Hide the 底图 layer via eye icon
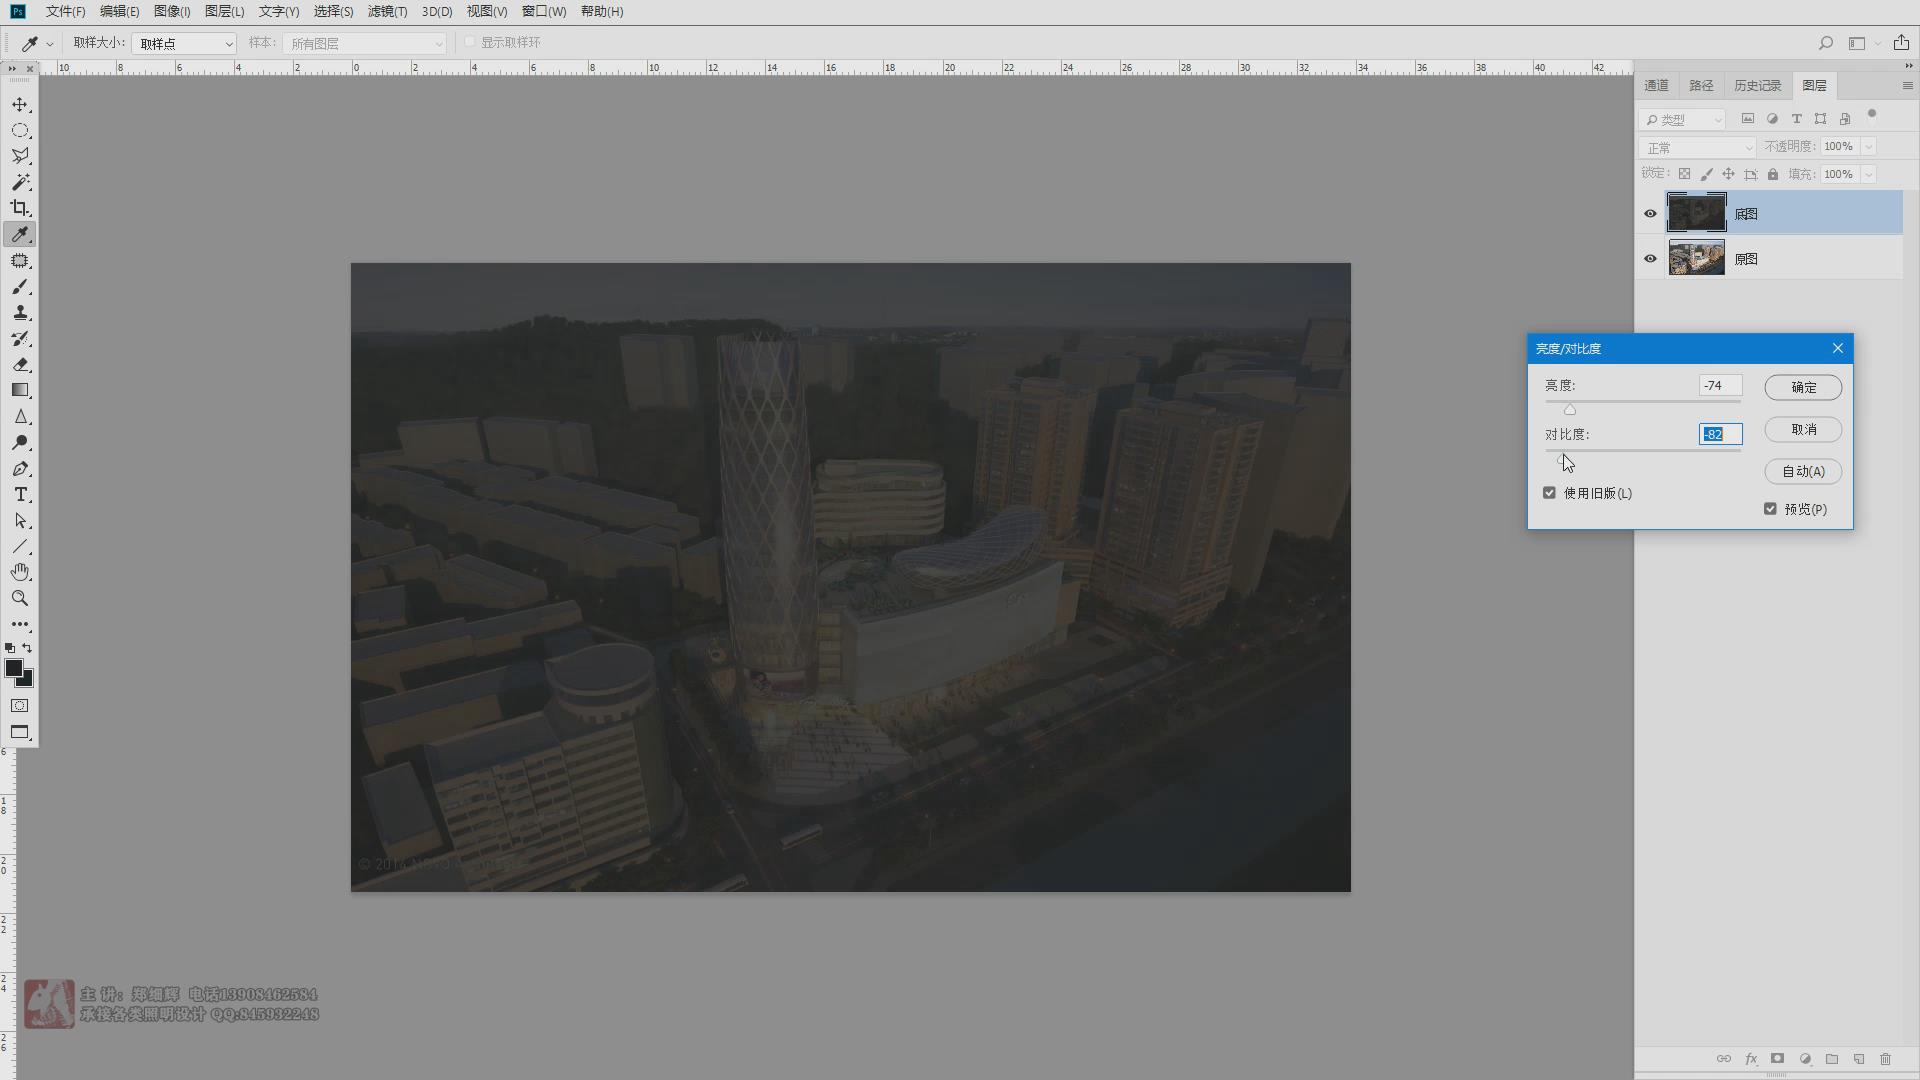 (x=1650, y=214)
